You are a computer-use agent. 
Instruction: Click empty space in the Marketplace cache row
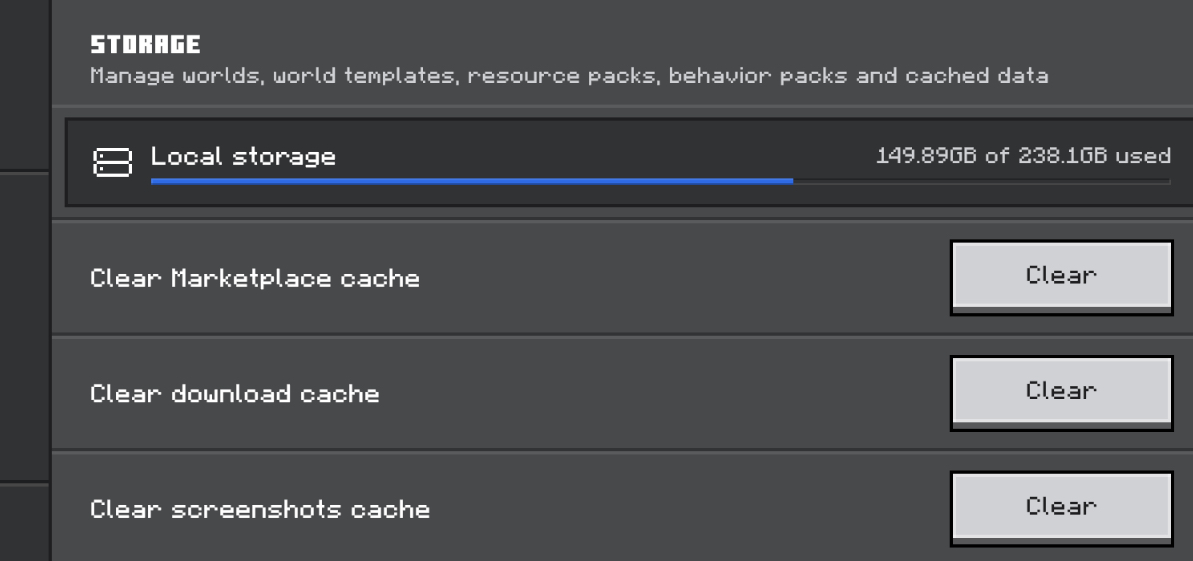click(x=685, y=278)
